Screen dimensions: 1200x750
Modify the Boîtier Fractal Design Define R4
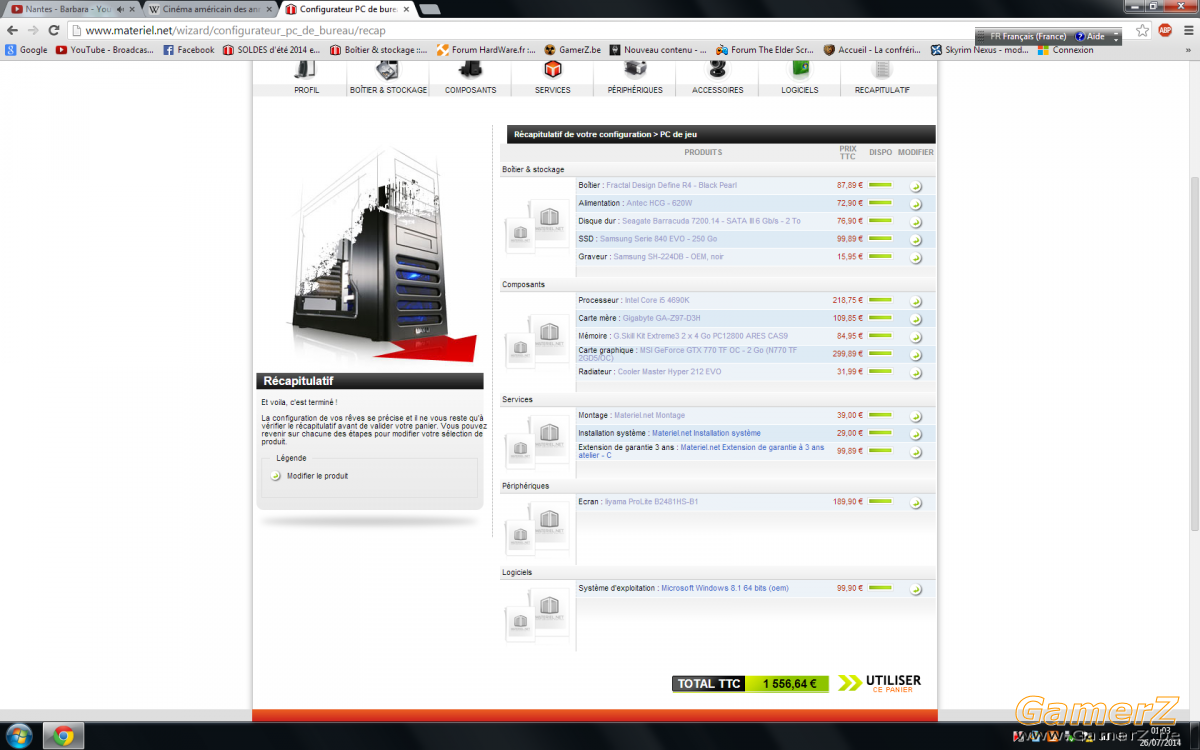tap(915, 187)
